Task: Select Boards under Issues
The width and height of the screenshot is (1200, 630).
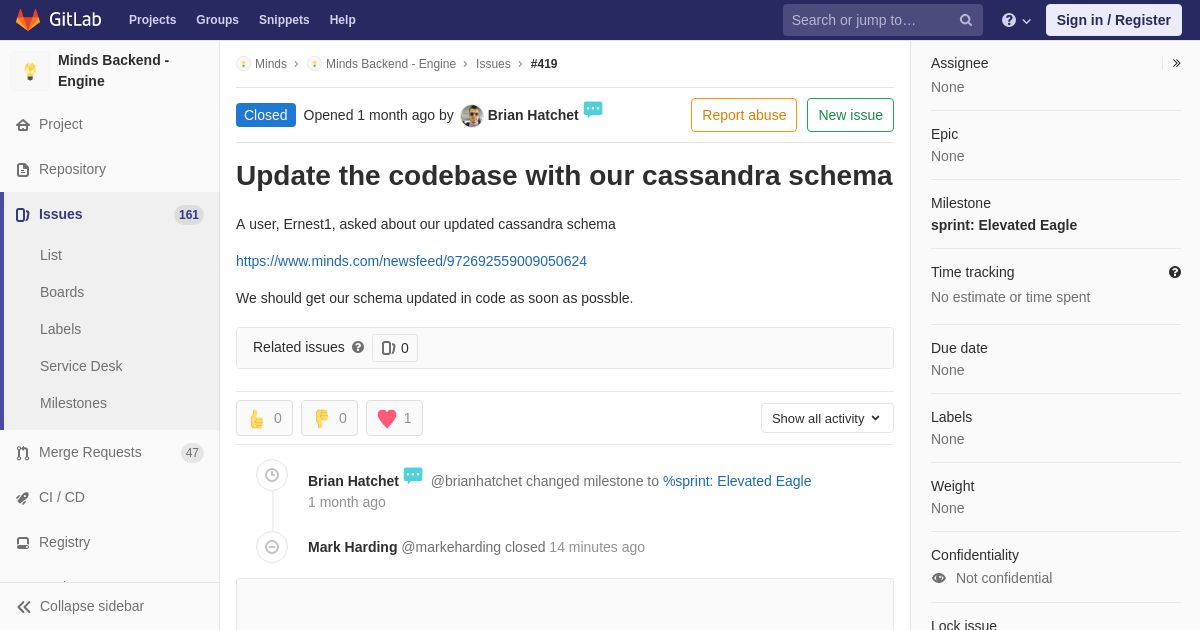Action: pos(62,292)
